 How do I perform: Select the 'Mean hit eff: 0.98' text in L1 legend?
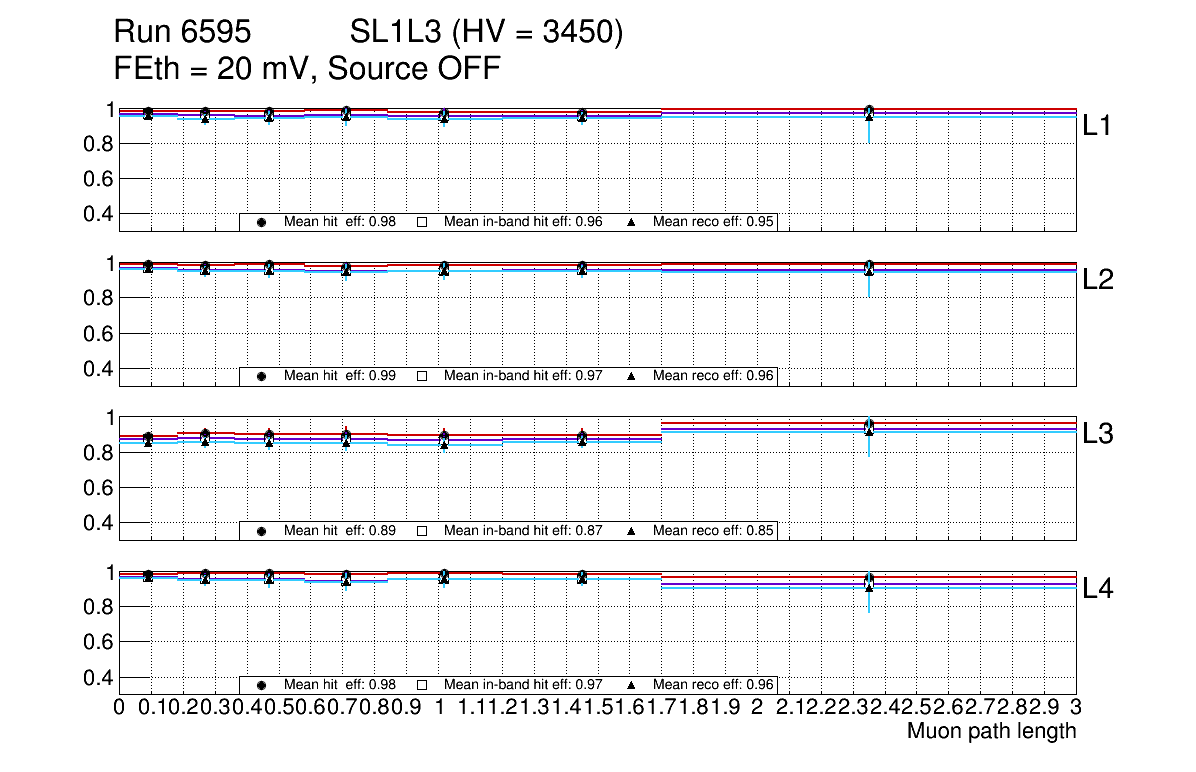coord(339,222)
